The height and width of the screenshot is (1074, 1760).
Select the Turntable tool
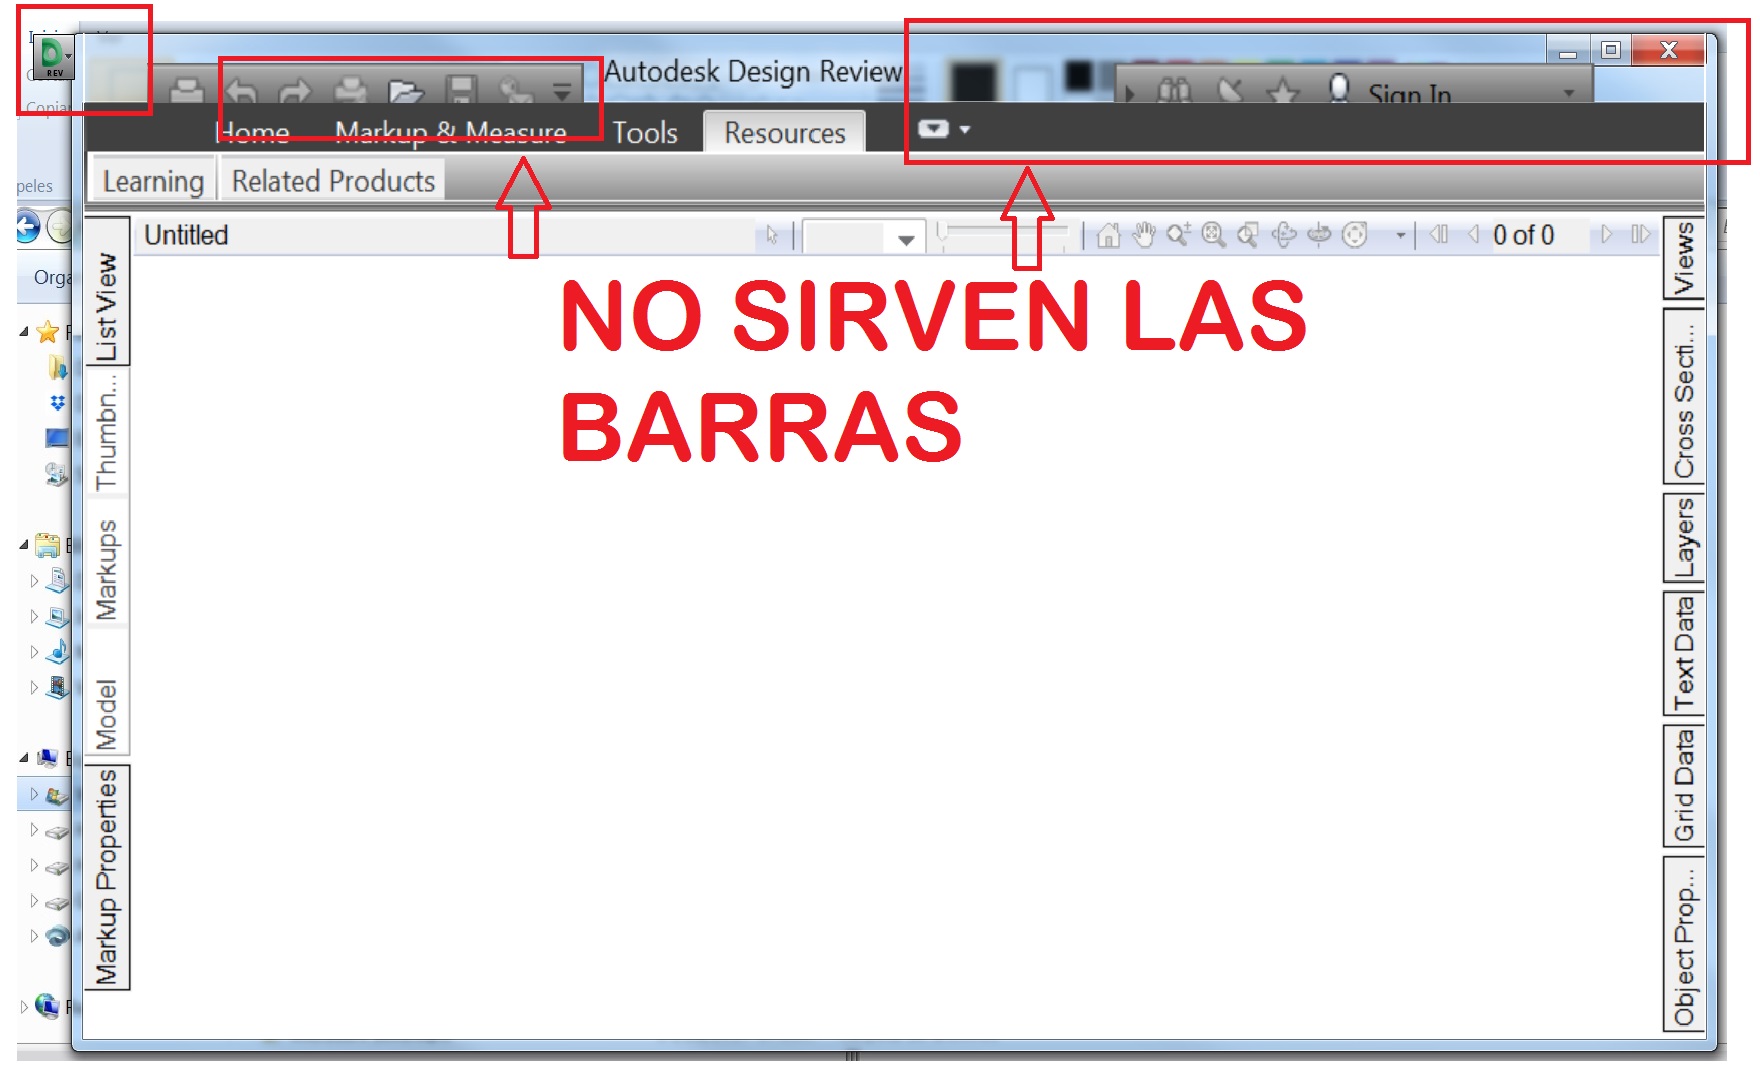tap(1320, 235)
